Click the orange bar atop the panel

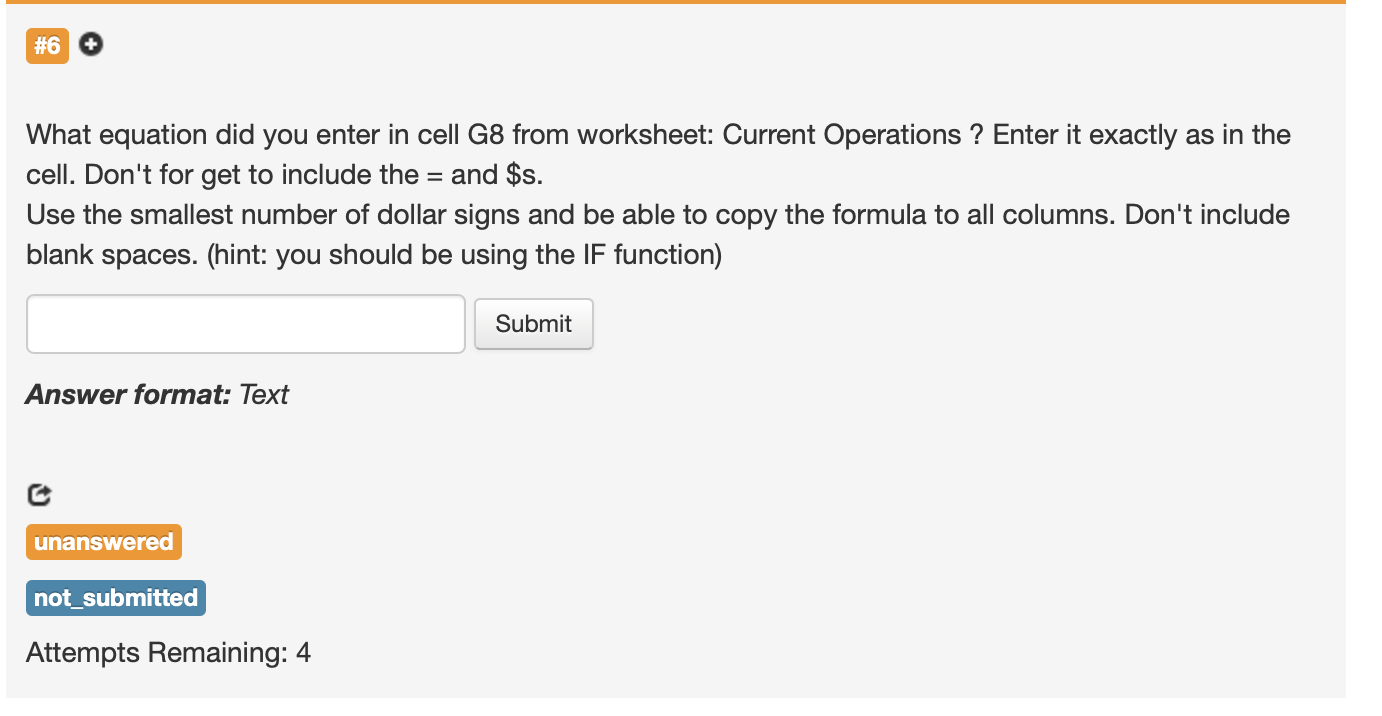coord(676,2)
